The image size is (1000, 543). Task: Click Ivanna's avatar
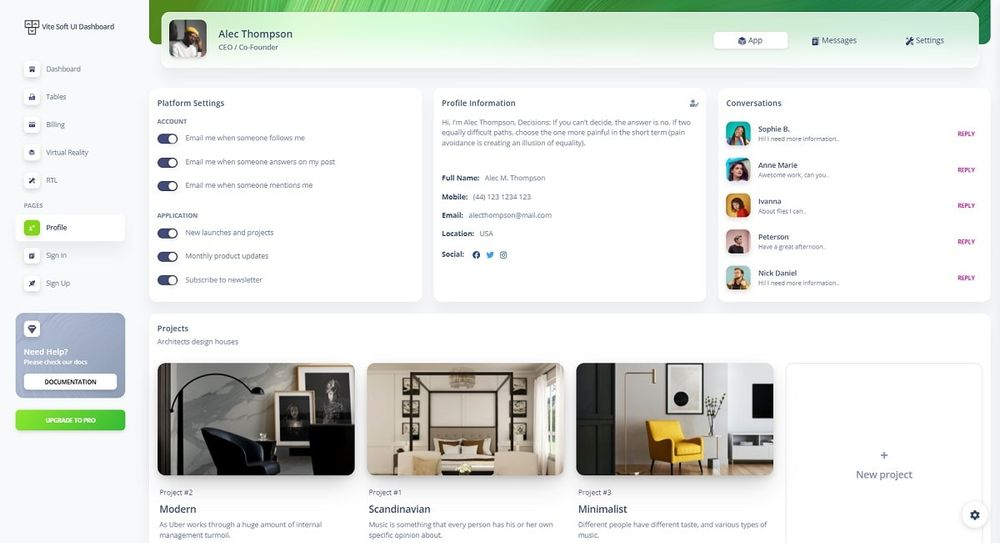(738, 205)
